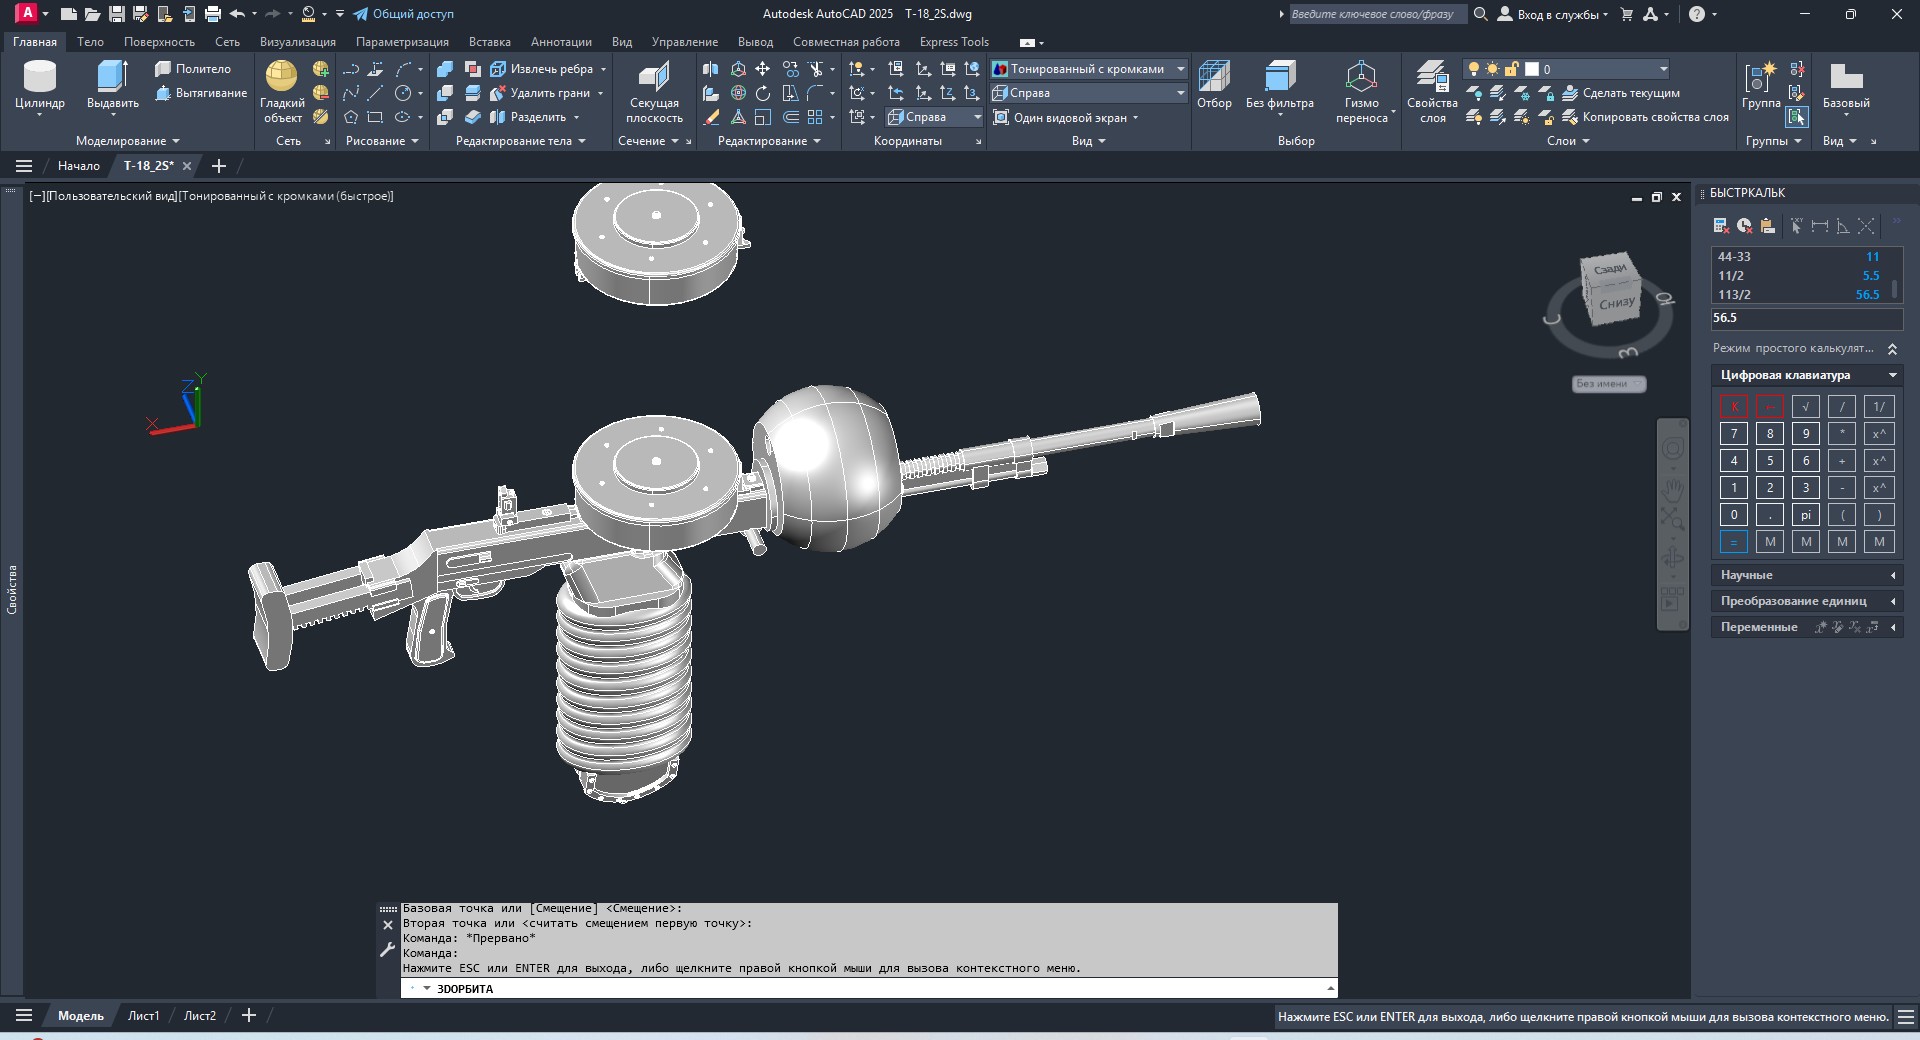Select the Гизмо переноса move gizmo
Image resolution: width=1920 pixels, height=1040 pixels.
pos(1362,91)
